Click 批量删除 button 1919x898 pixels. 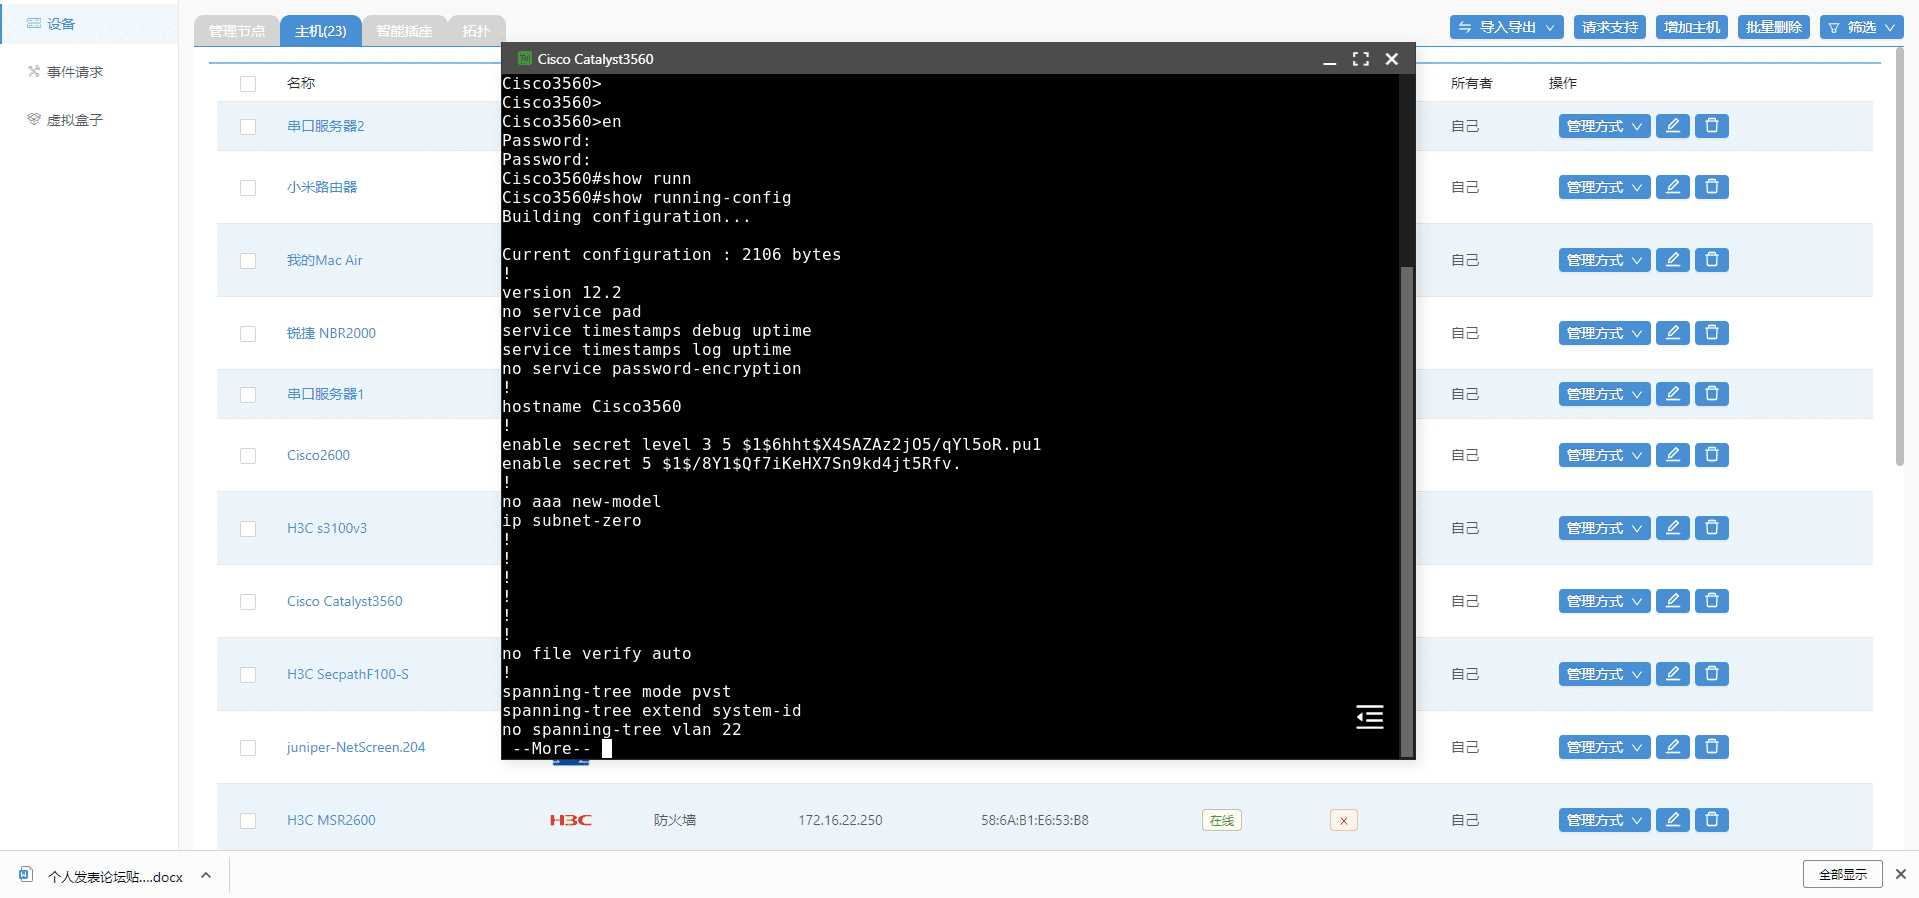[1773, 27]
